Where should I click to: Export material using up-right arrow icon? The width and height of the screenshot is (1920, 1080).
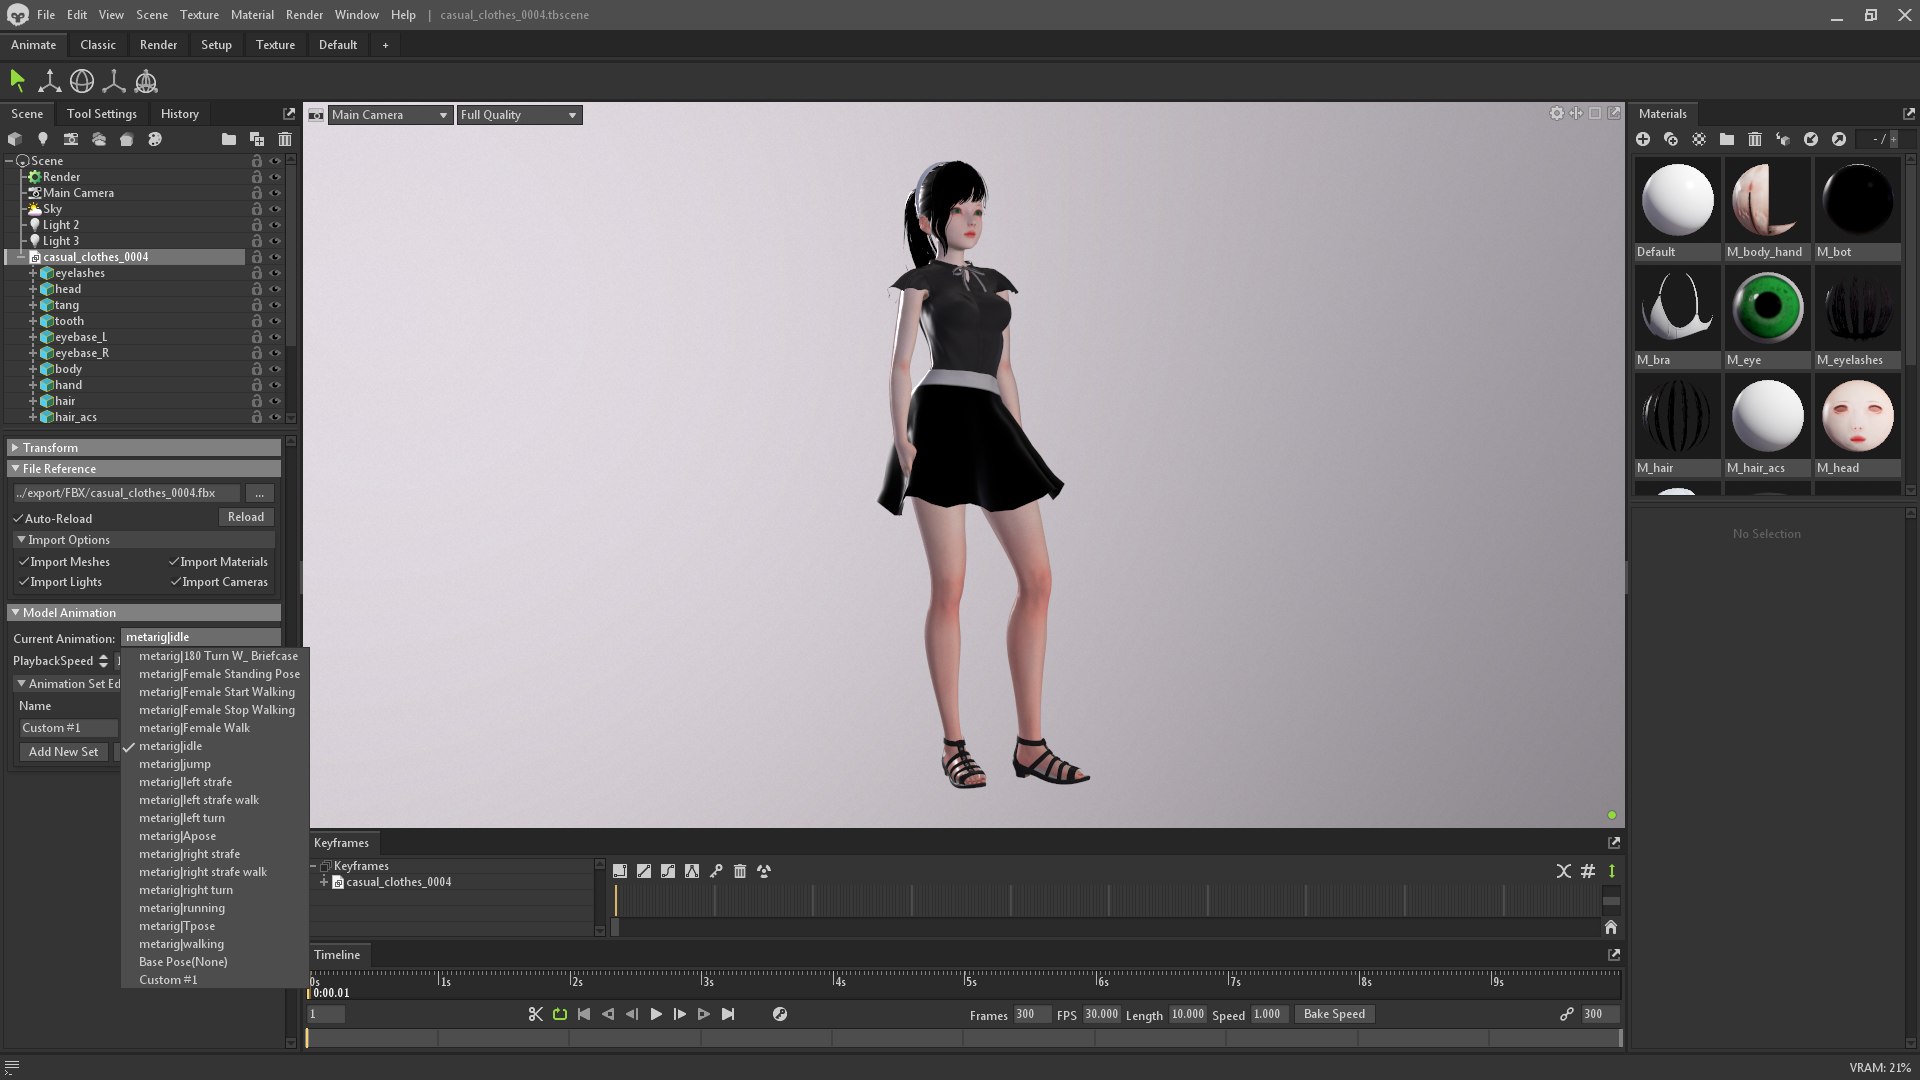coord(1839,139)
